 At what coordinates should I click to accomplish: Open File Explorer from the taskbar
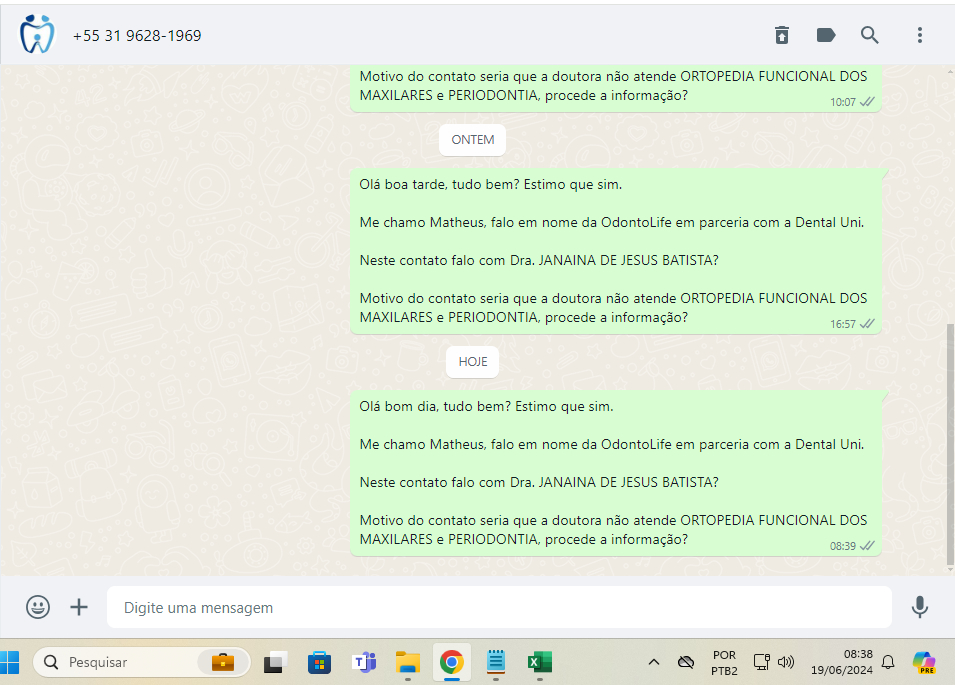407,662
